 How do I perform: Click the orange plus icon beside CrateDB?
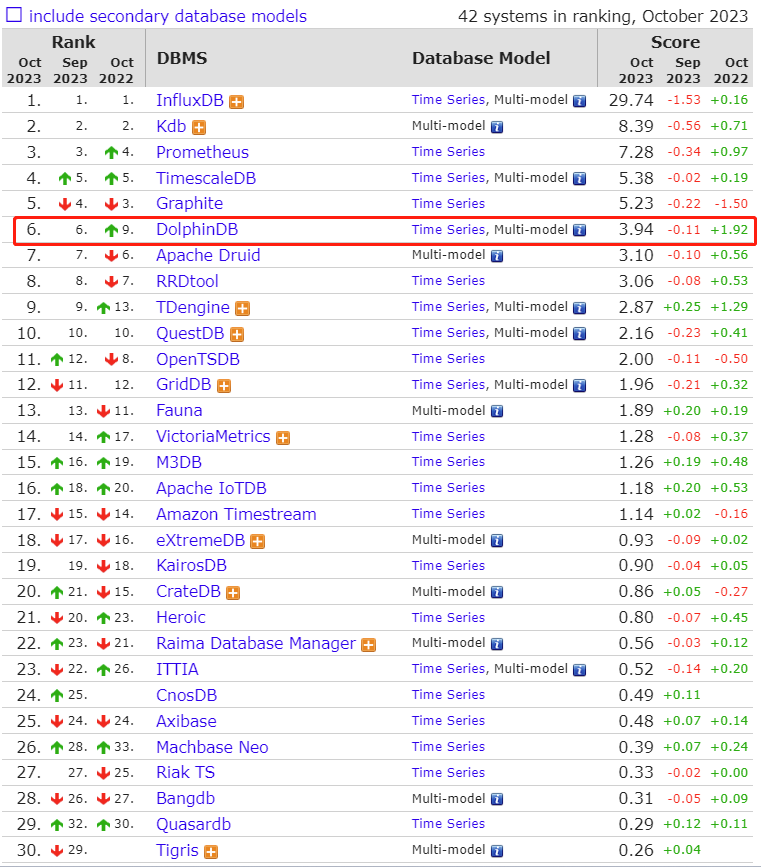tap(233, 593)
